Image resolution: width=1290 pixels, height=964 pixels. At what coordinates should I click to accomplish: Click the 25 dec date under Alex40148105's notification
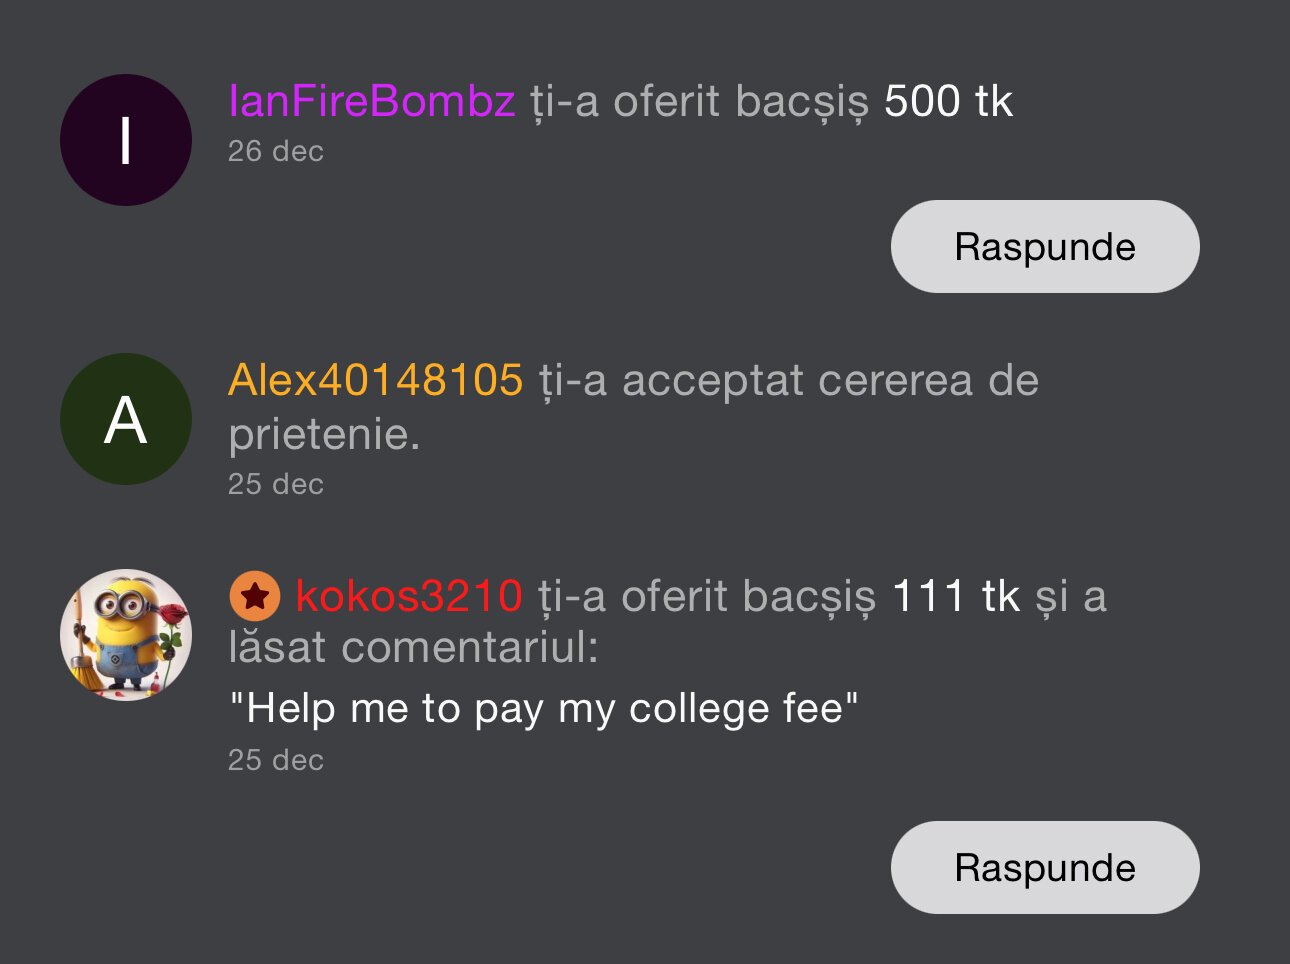coord(276,484)
